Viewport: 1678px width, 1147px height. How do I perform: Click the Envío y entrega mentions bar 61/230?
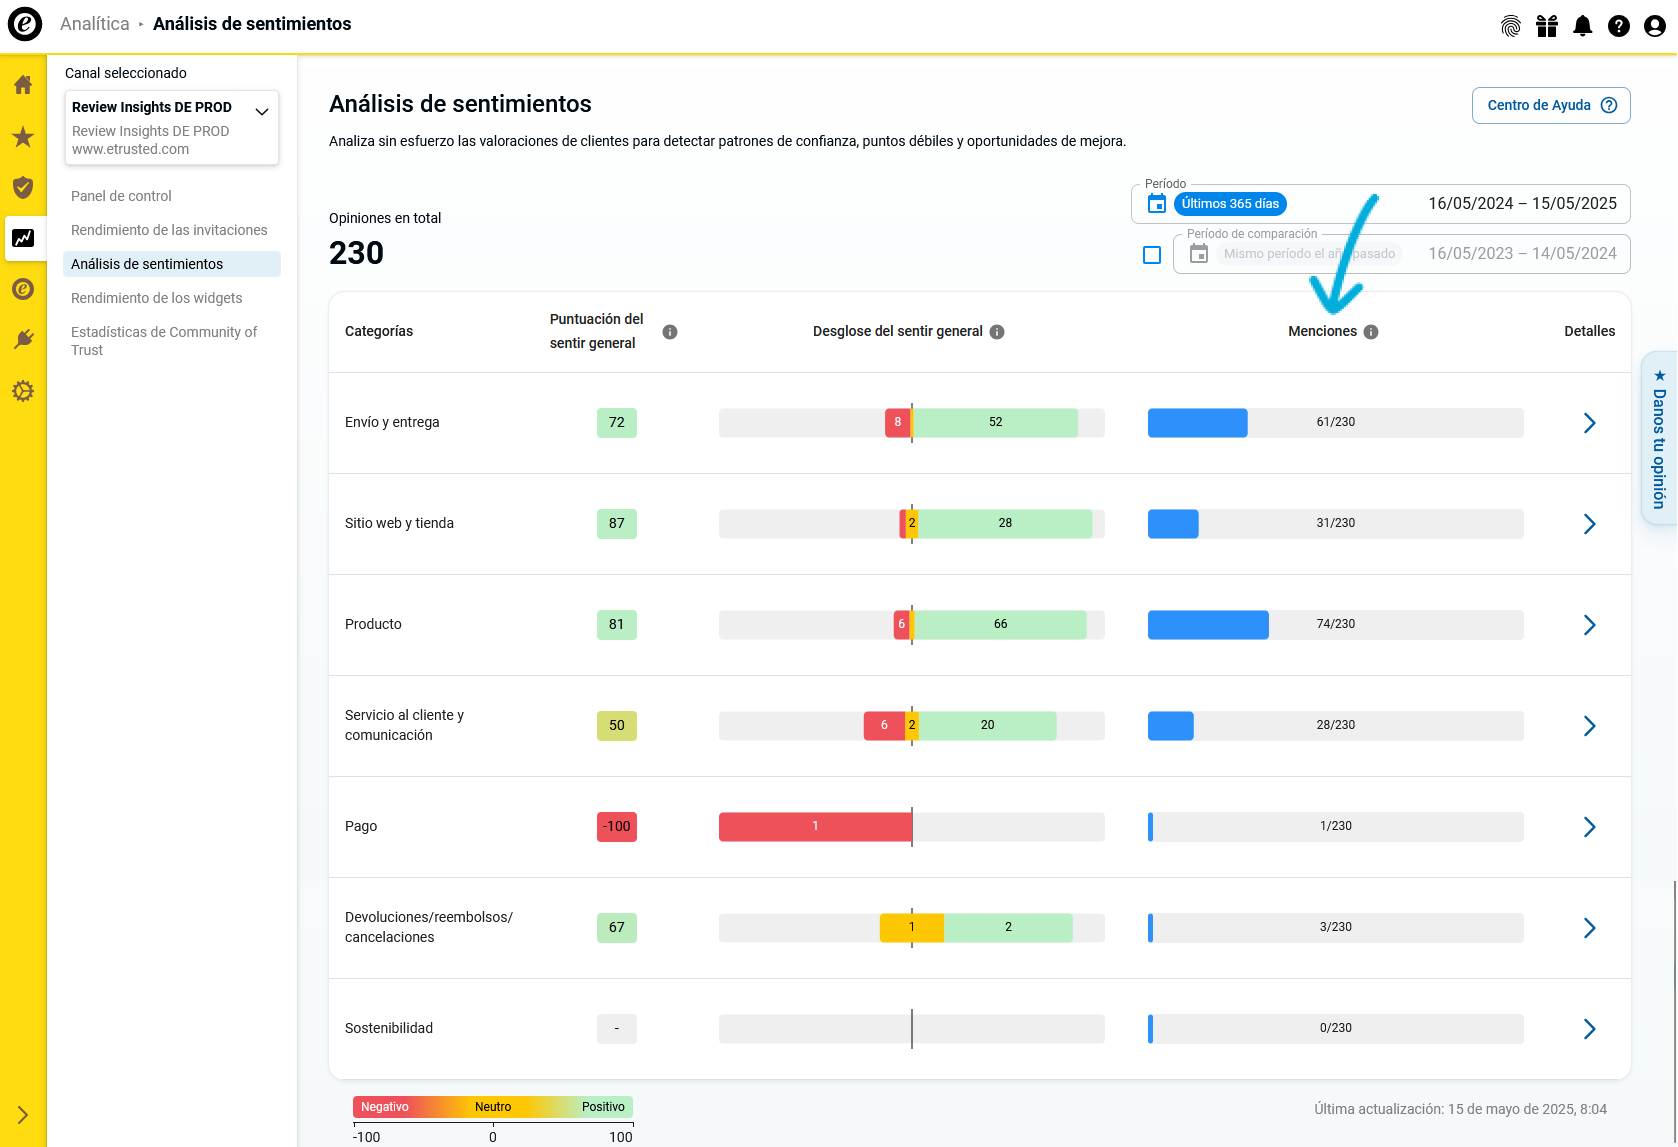1336,423
